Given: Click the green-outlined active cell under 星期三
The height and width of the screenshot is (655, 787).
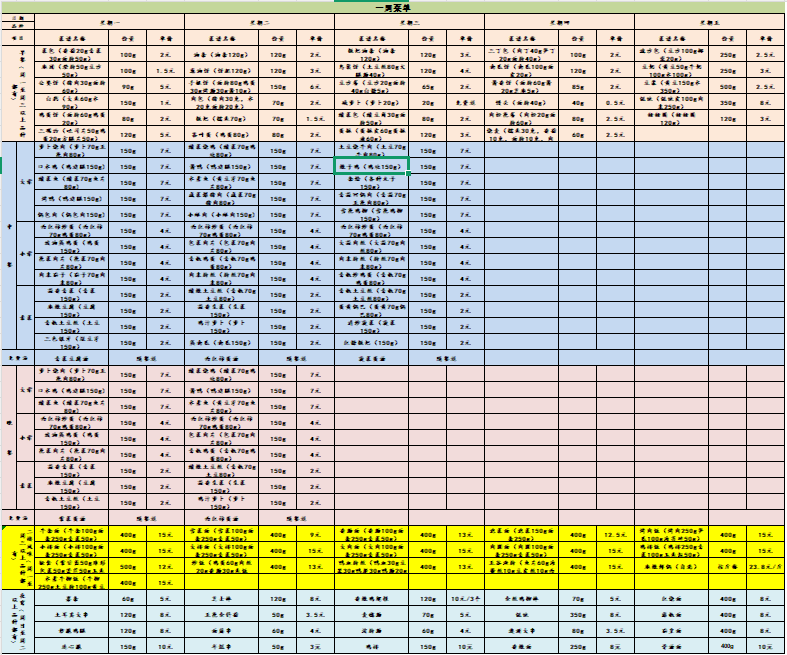Looking at the screenshot, I should [371, 167].
